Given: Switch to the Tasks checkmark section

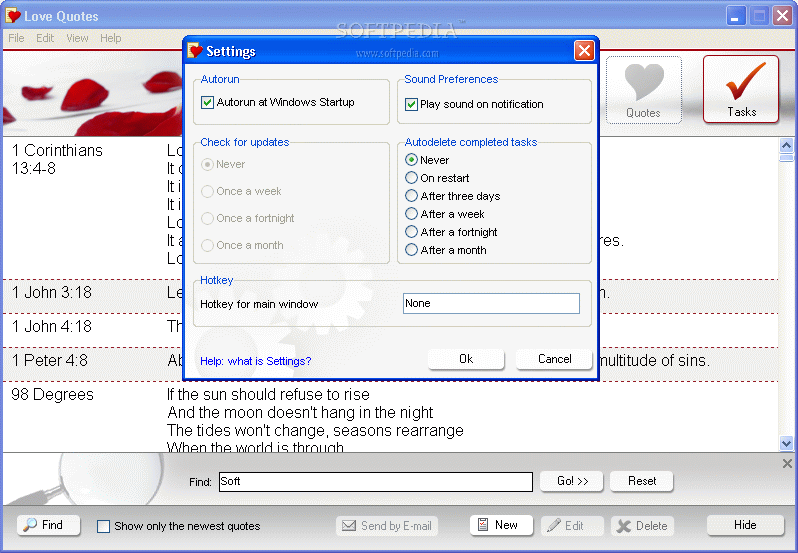Looking at the screenshot, I should pyautogui.click(x=741, y=90).
